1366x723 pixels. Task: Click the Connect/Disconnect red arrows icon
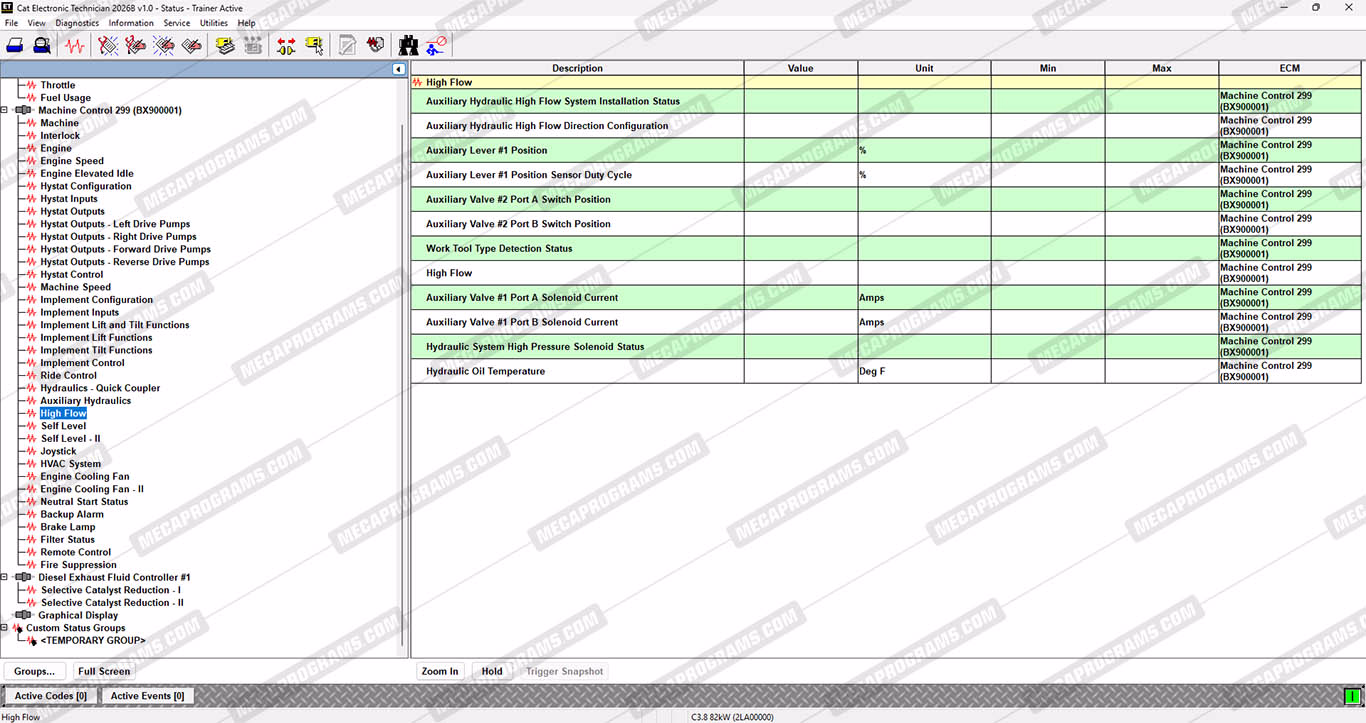tap(286, 45)
